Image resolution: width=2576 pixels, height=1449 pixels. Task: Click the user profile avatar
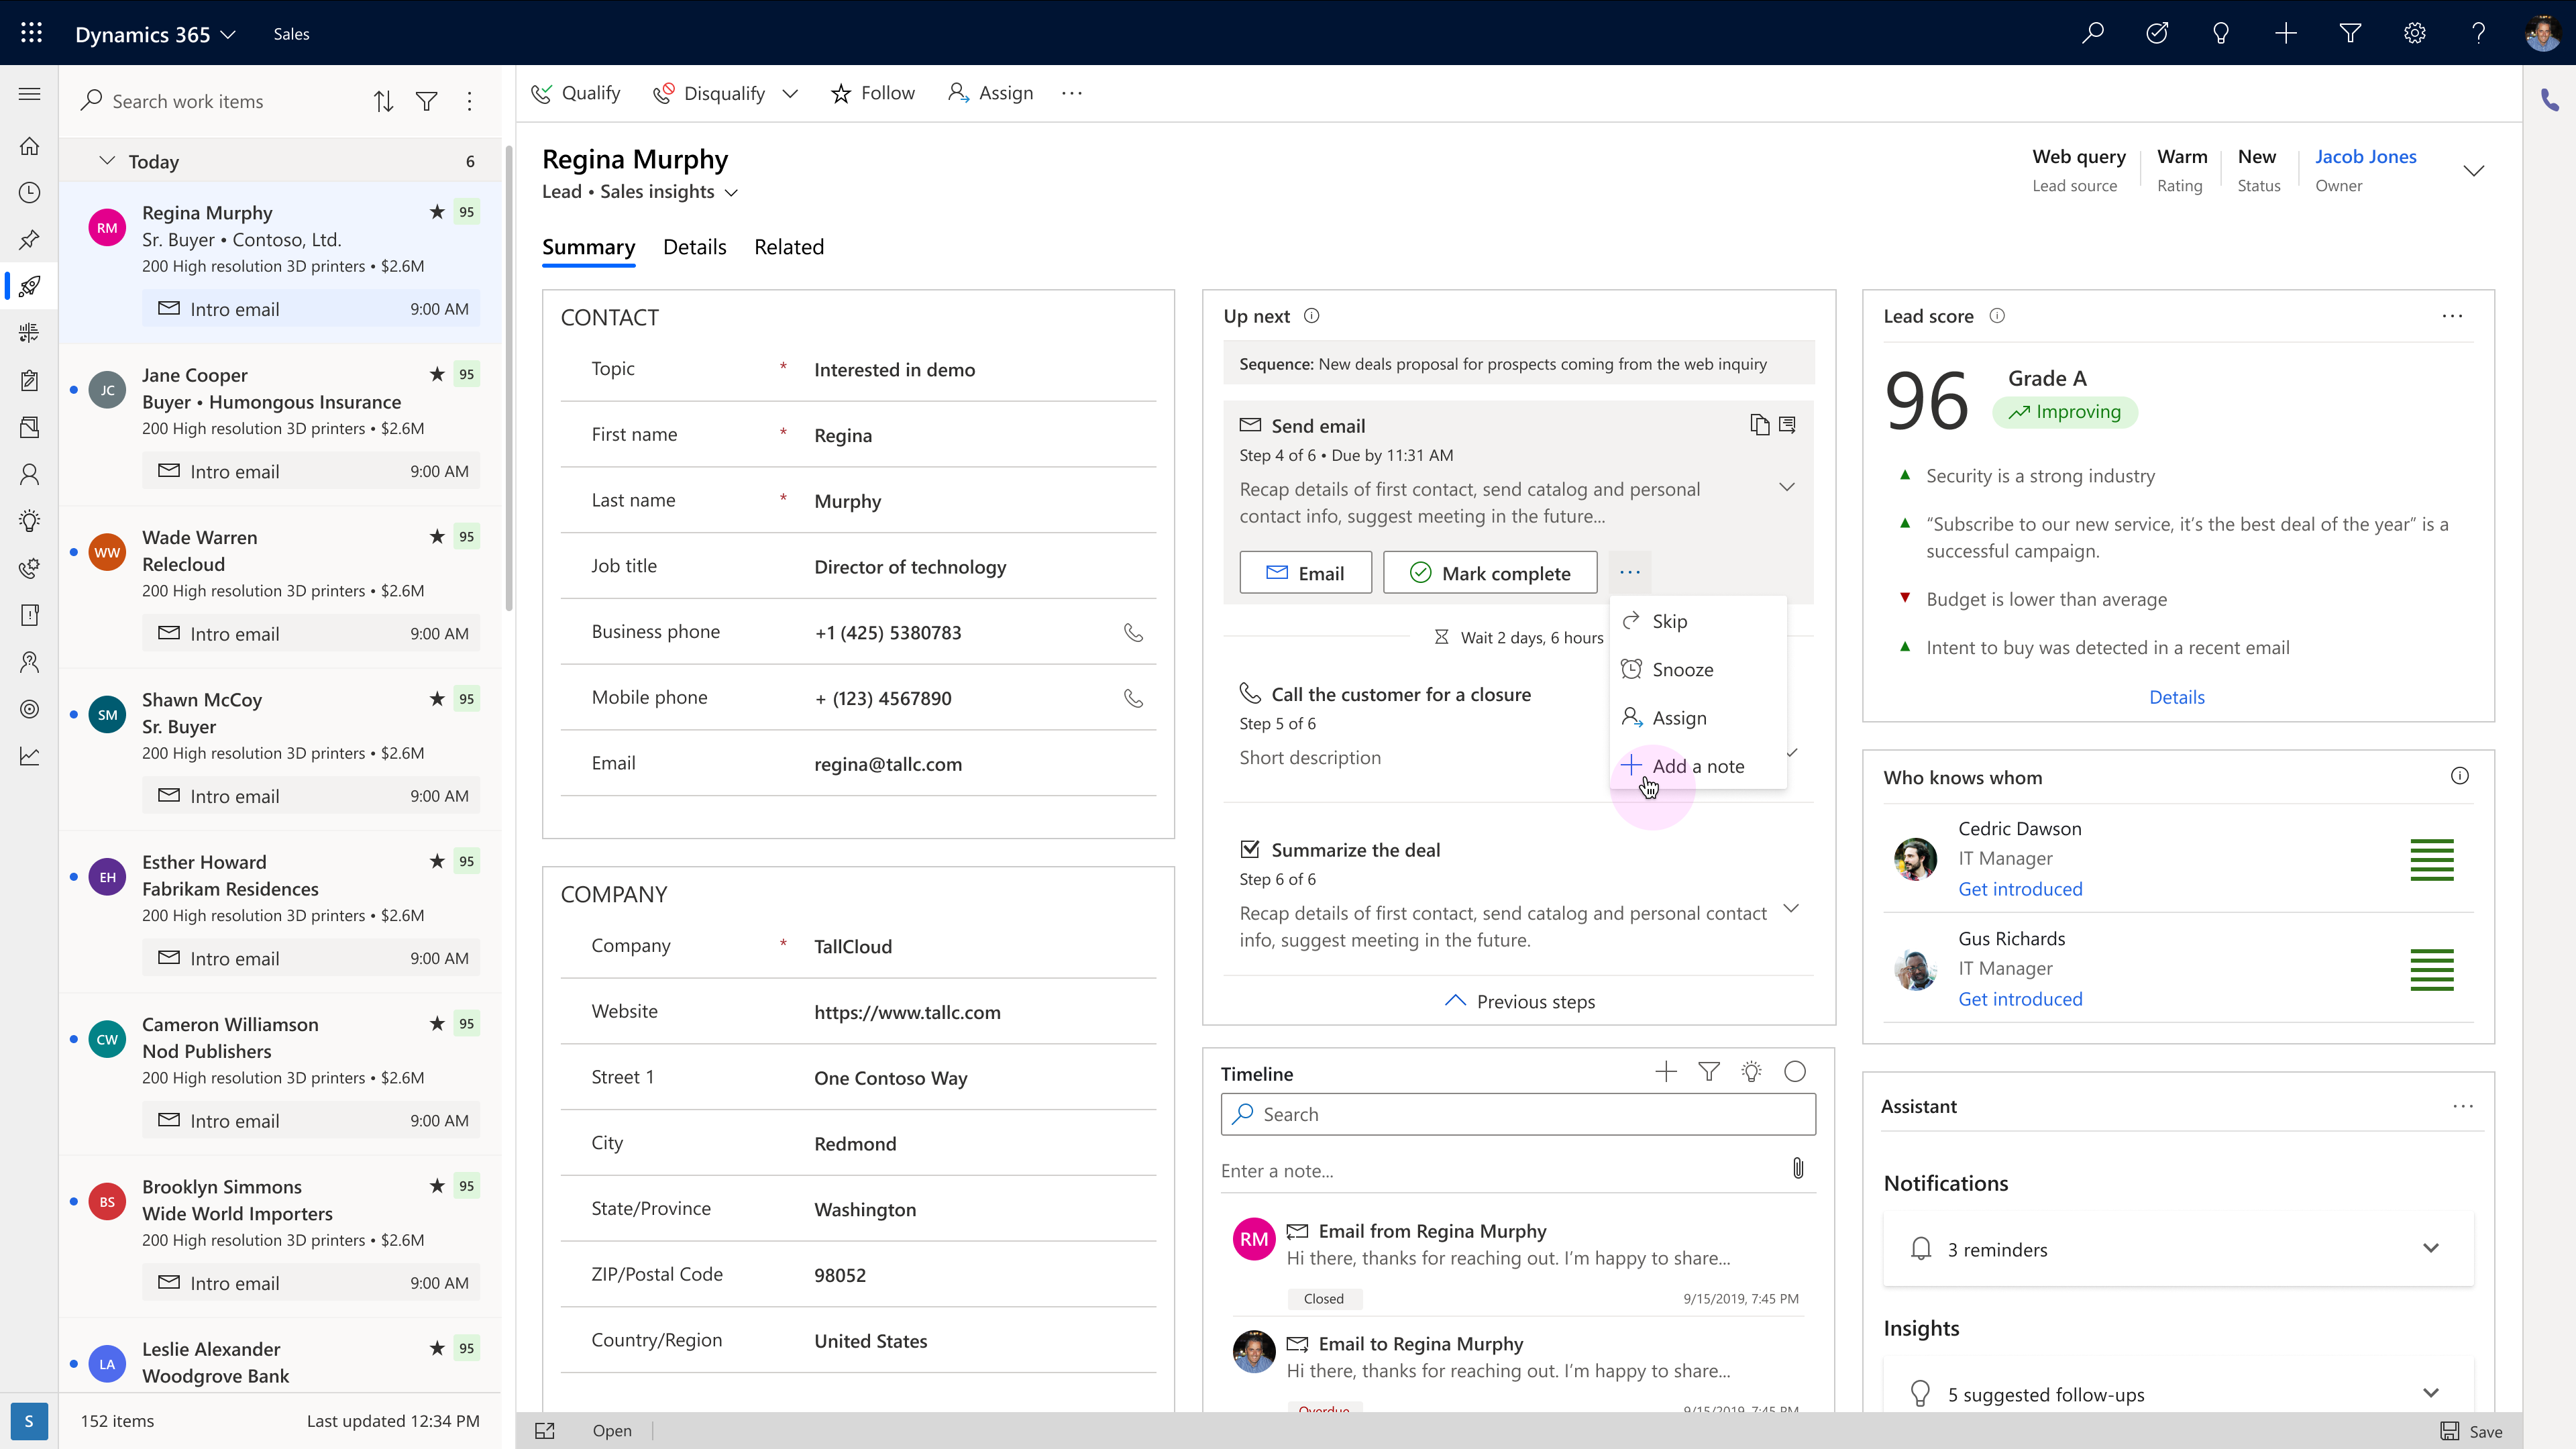tap(2543, 33)
